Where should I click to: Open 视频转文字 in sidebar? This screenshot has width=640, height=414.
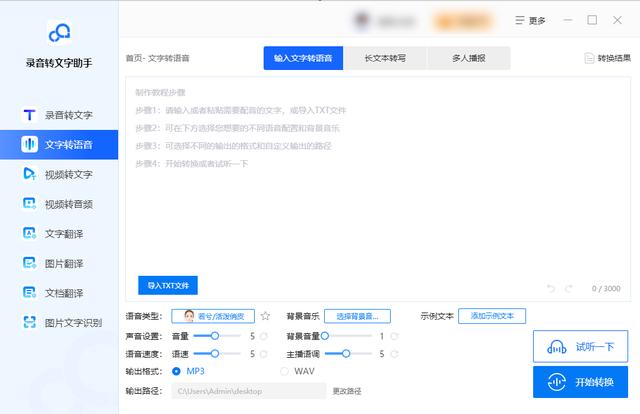pos(59,174)
